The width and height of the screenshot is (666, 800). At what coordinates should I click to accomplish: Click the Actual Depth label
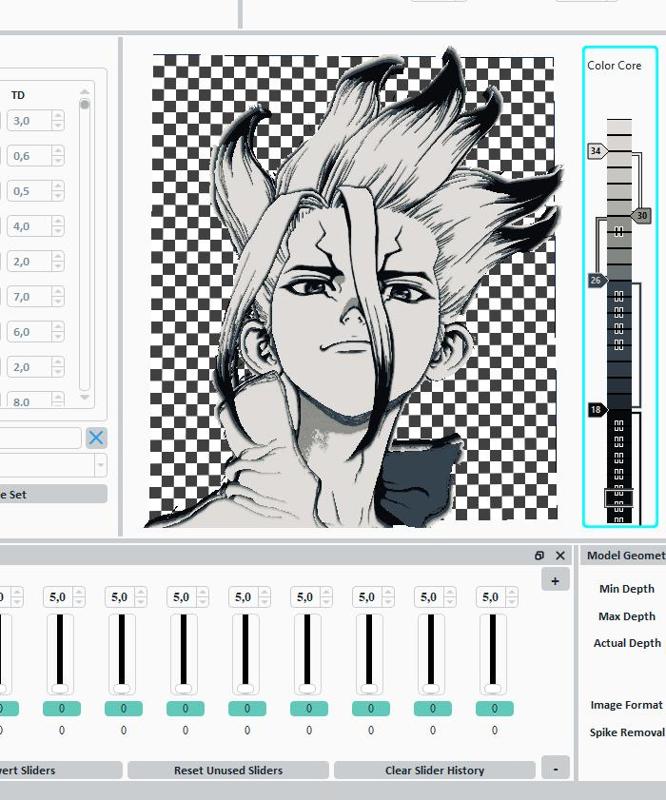click(x=627, y=643)
